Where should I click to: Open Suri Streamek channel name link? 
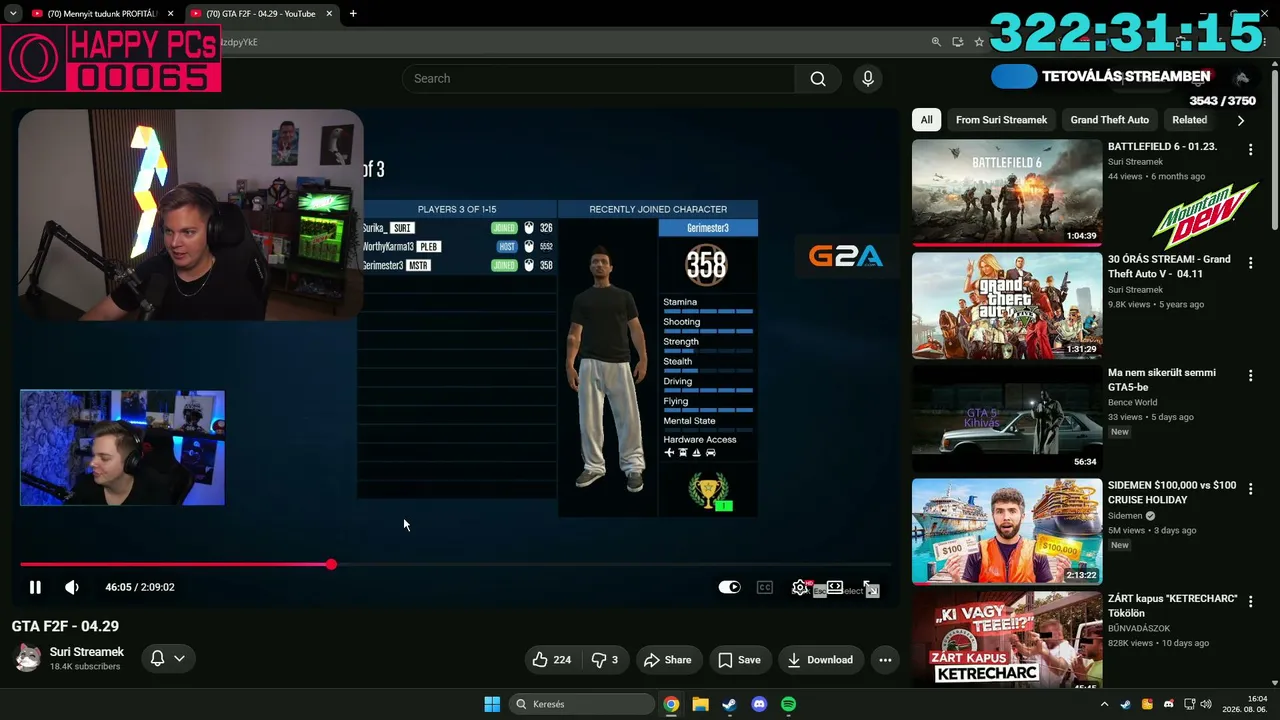click(x=87, y=652)
